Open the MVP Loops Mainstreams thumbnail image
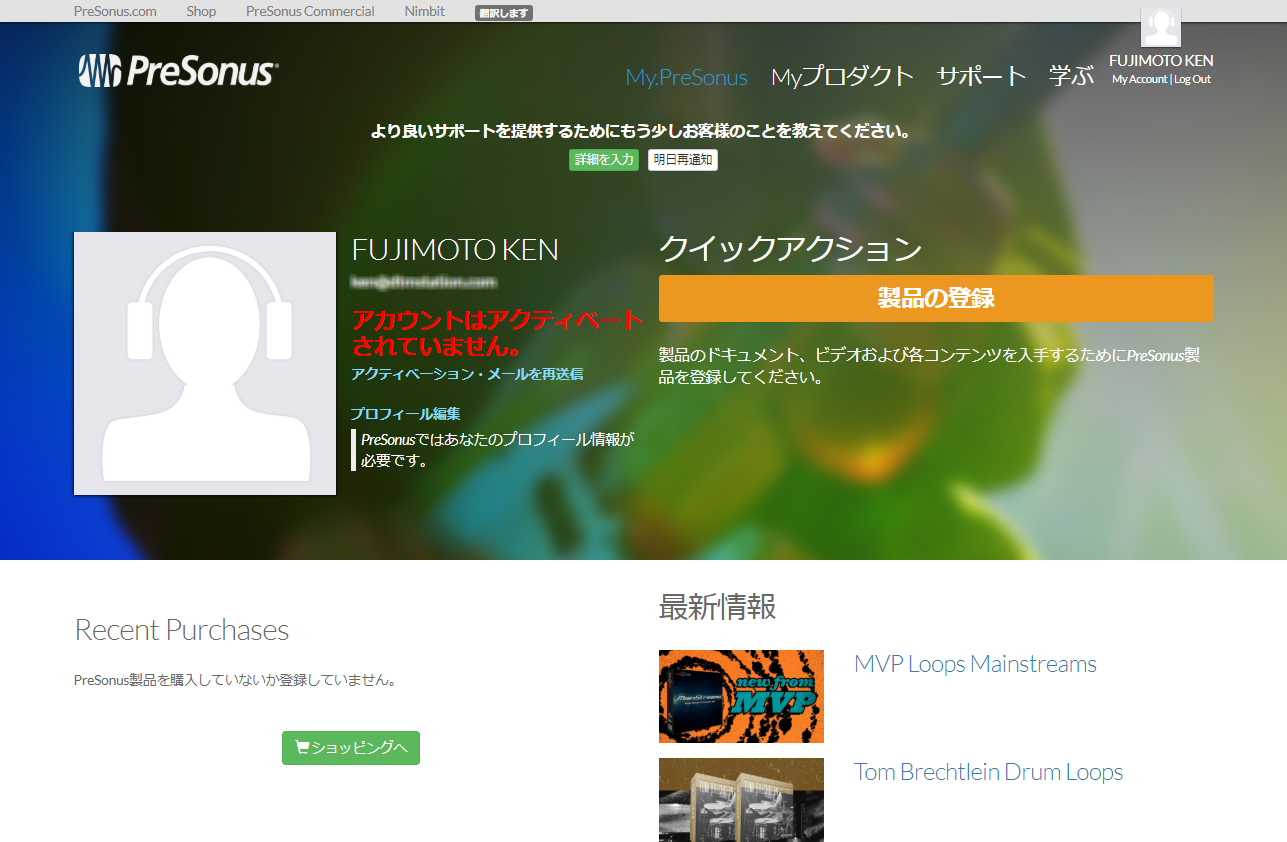The width and height of the screenshot is (1287, 842). click(x=741, y=696)
